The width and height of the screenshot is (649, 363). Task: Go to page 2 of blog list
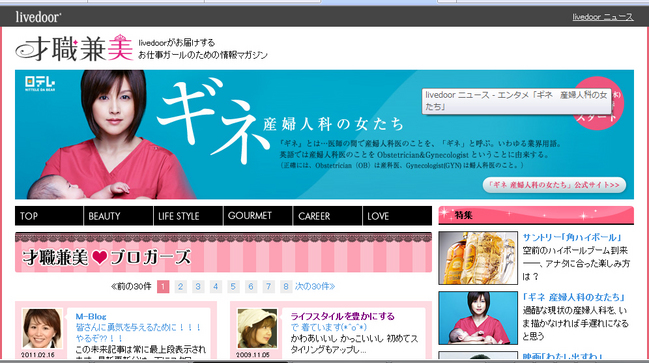180,286
